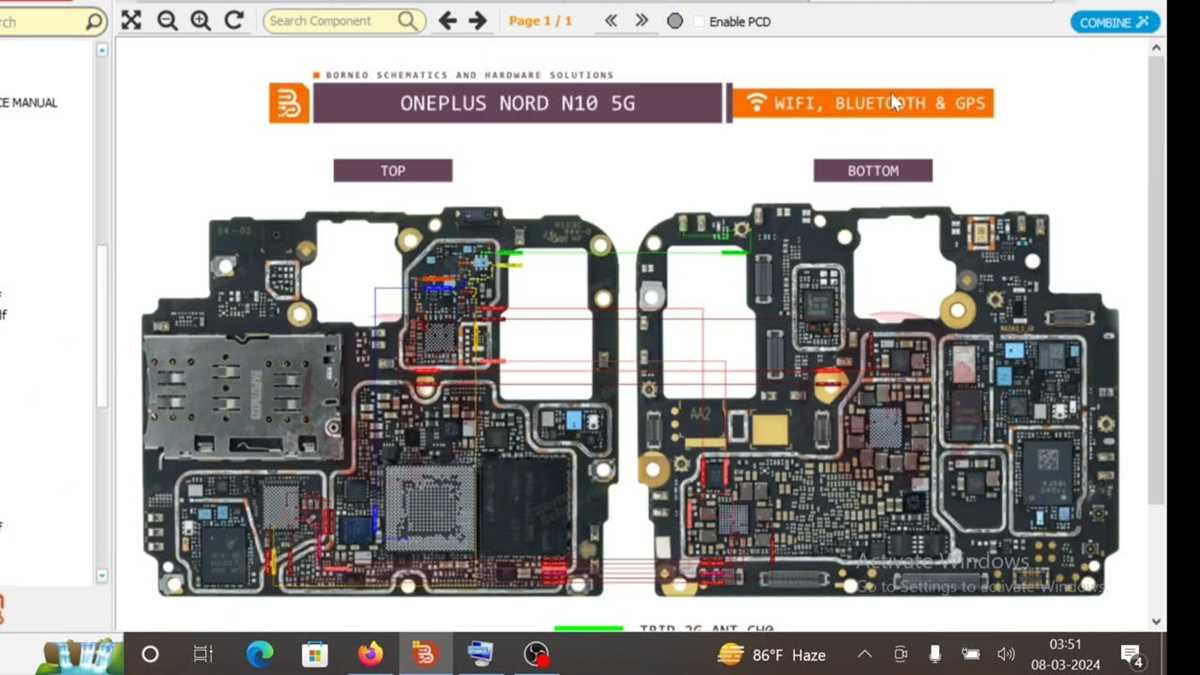Click the Borneo Schematics logo in the header
1200x675 pixels.
pos(289,103)
